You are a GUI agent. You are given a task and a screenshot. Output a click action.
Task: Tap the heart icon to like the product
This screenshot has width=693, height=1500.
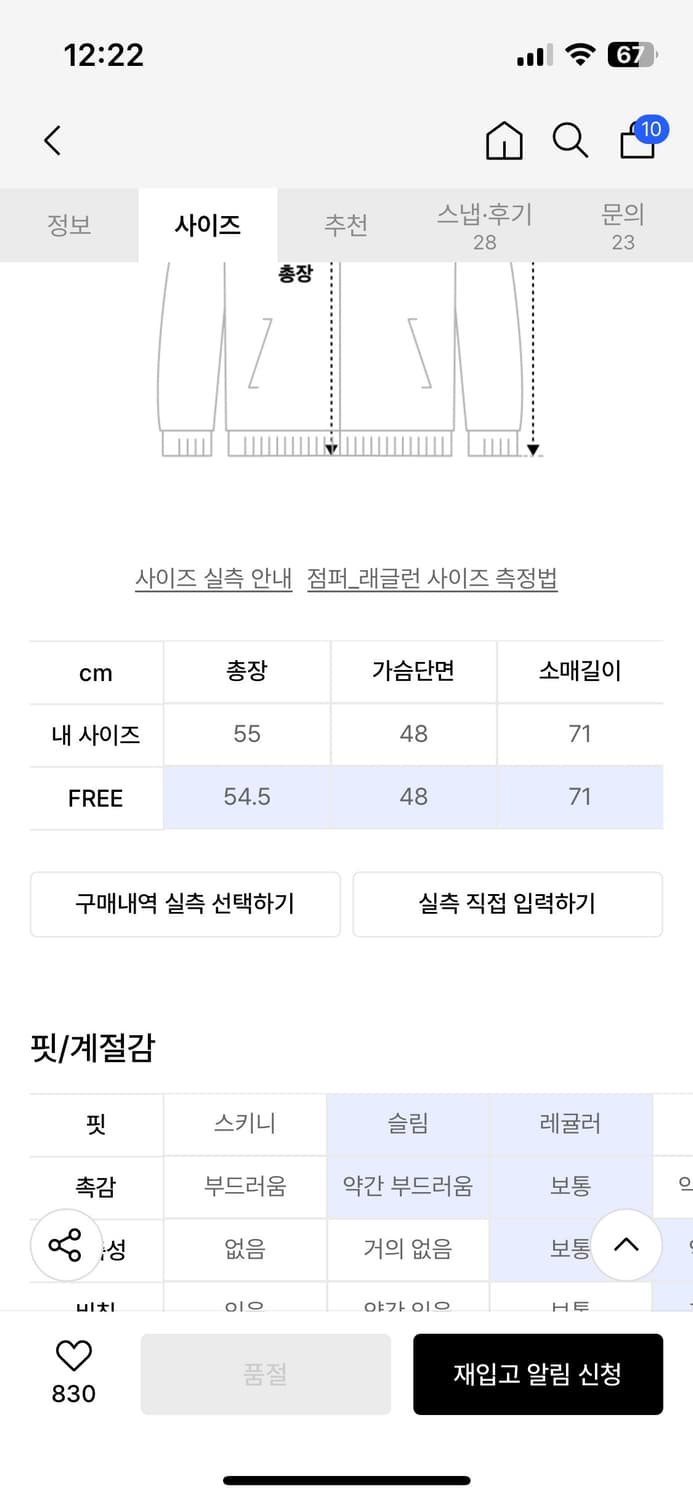click(71, 1359)
